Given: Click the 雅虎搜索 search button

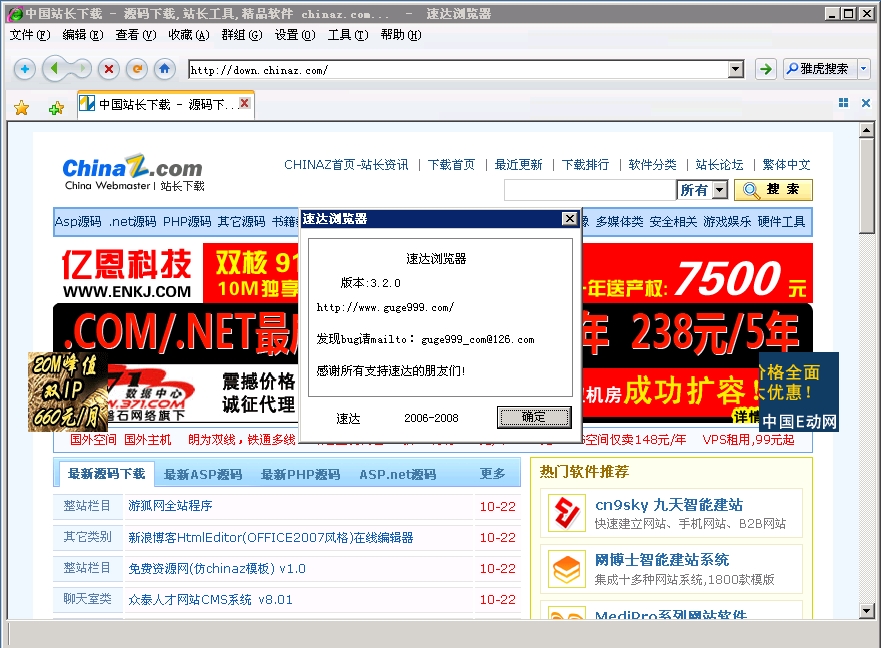Looking at the screenshot, I should point(820,69).
